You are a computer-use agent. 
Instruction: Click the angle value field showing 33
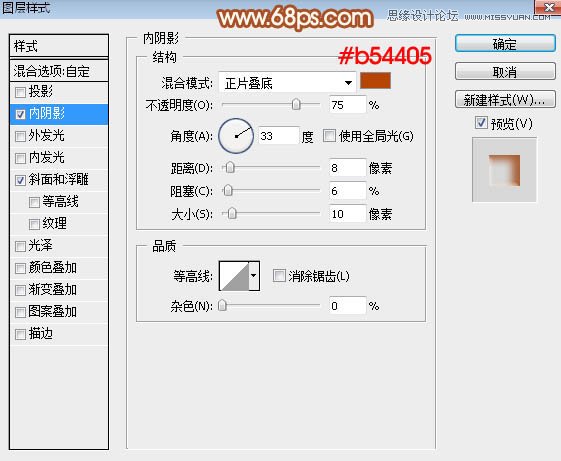(x=278, y=136)
